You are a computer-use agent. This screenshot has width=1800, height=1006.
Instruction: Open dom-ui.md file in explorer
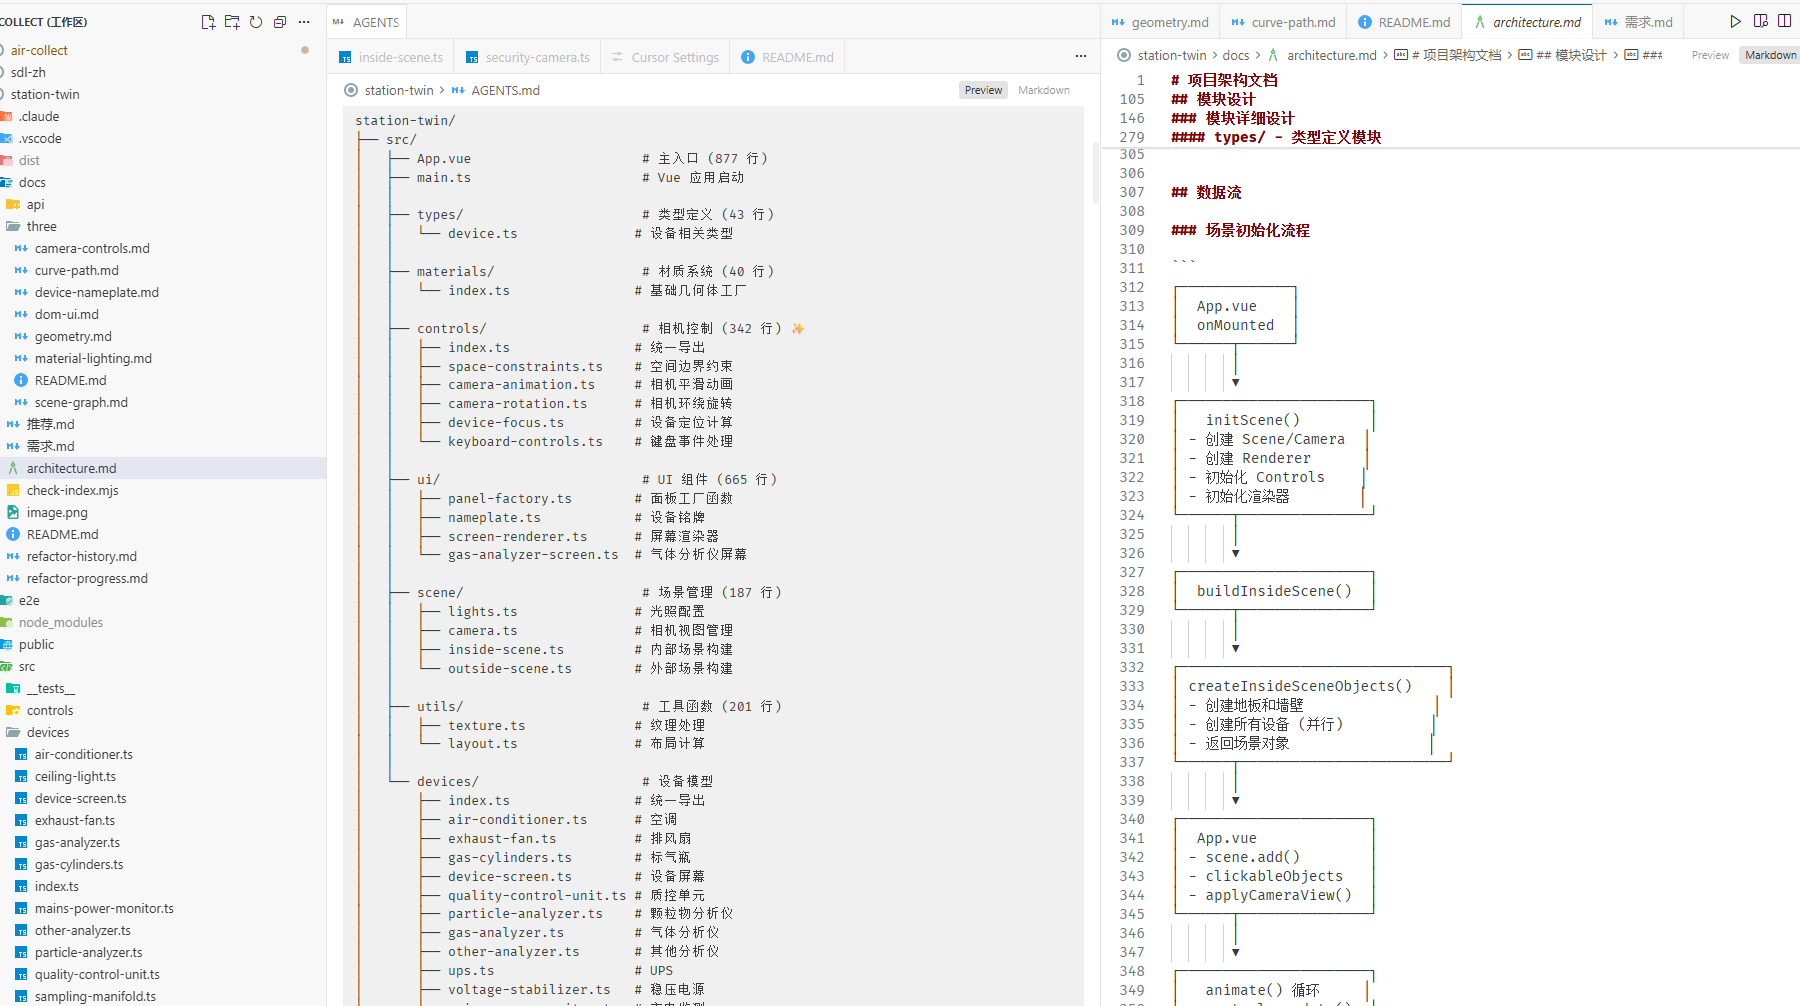[x=66, y=314]
